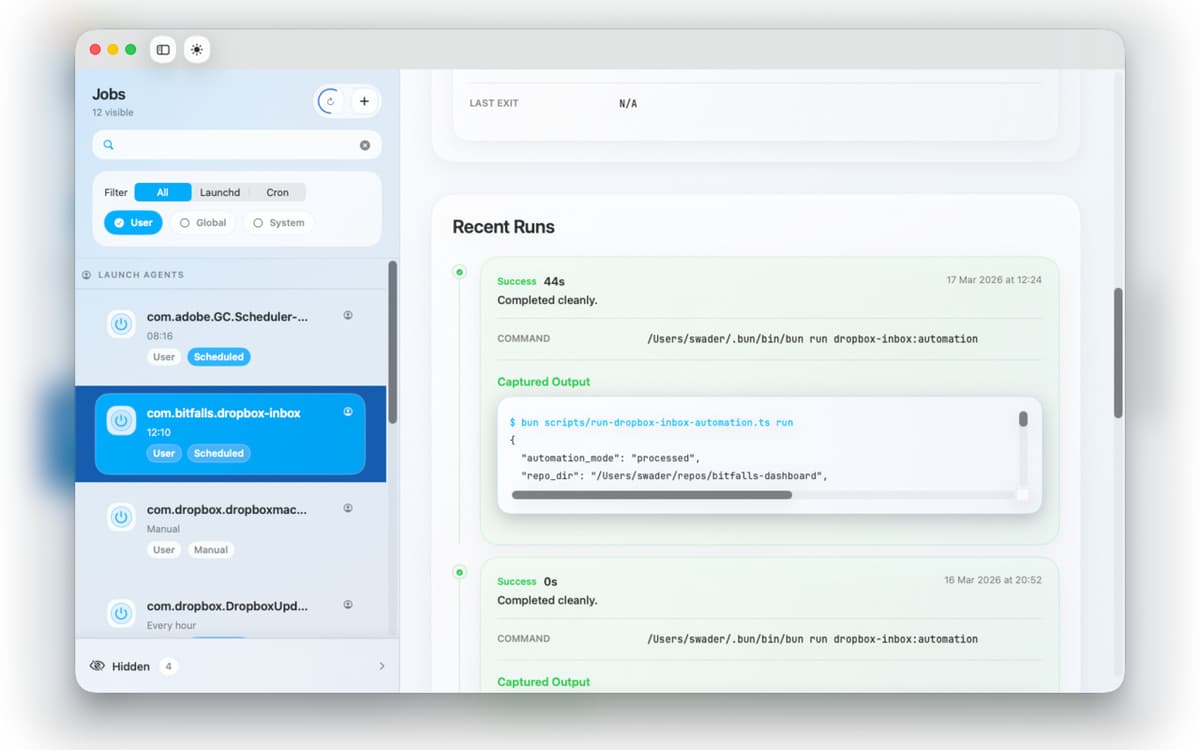Select the All filter tab
Image resolution: width=1200 pixels, height=750 pixels.
pyautogui.click(x=162, y=192)
